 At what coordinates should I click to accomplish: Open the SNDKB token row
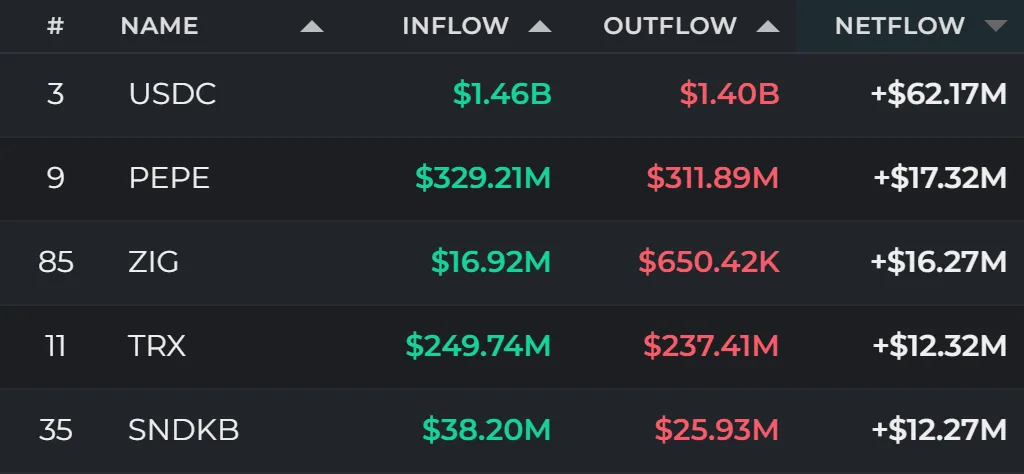coord(512,430)
